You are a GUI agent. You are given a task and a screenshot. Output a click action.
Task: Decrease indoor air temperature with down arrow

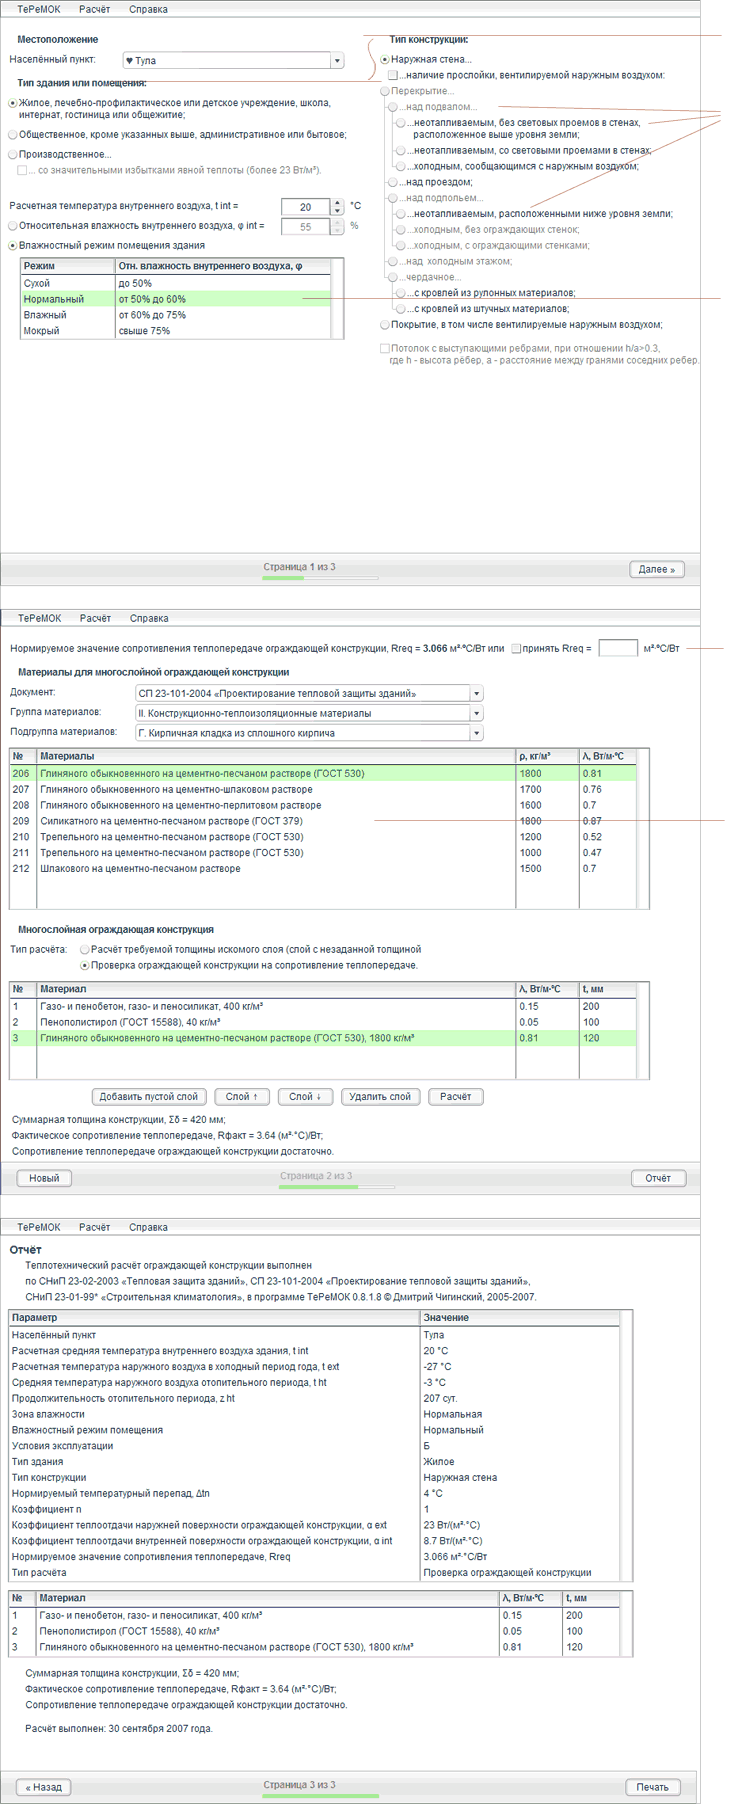click(337, 211)
